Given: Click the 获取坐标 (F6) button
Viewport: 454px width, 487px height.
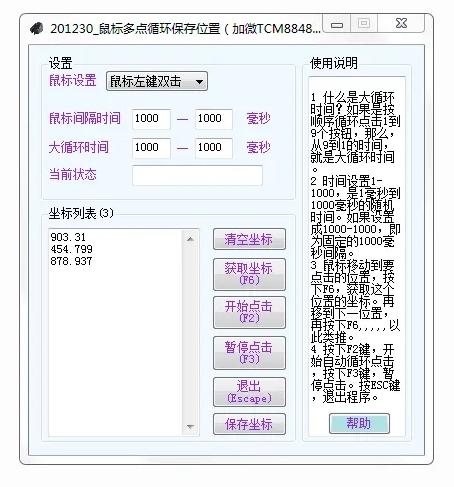Looking at the screenshot, I should tap(249, 274).
